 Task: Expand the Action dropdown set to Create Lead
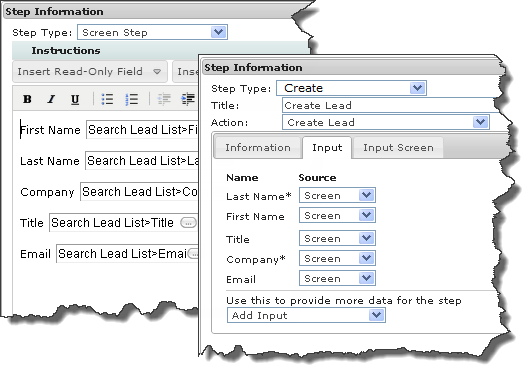click(x=386, y=122)
